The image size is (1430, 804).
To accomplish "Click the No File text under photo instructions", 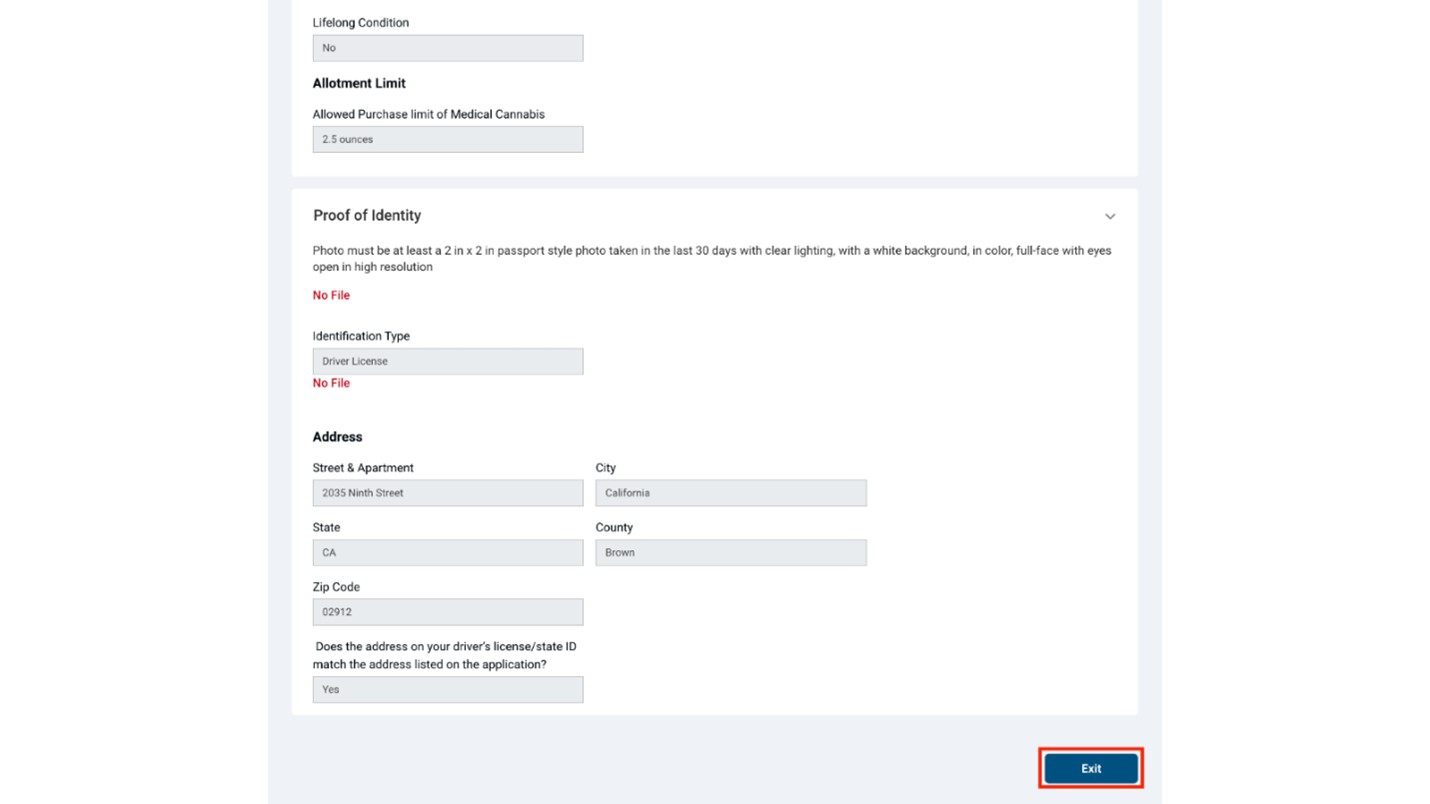I will click(331, 295).
